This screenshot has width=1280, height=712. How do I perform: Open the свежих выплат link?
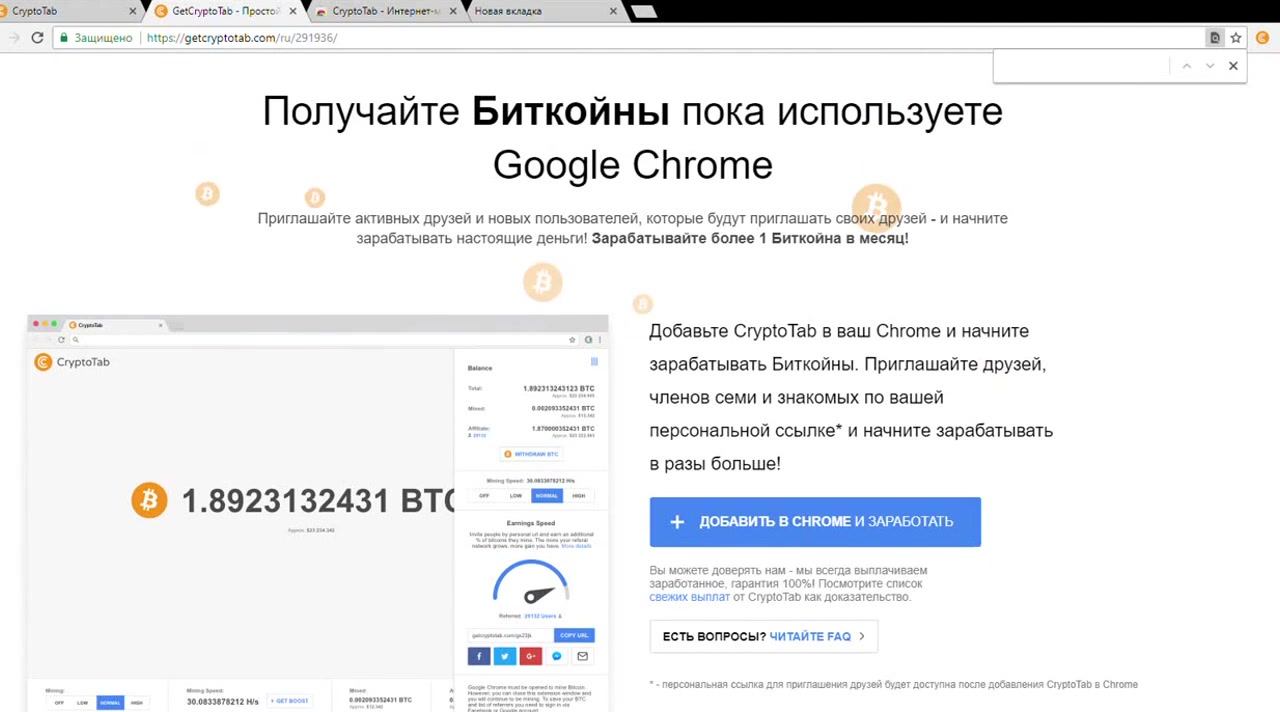point(689,597)
